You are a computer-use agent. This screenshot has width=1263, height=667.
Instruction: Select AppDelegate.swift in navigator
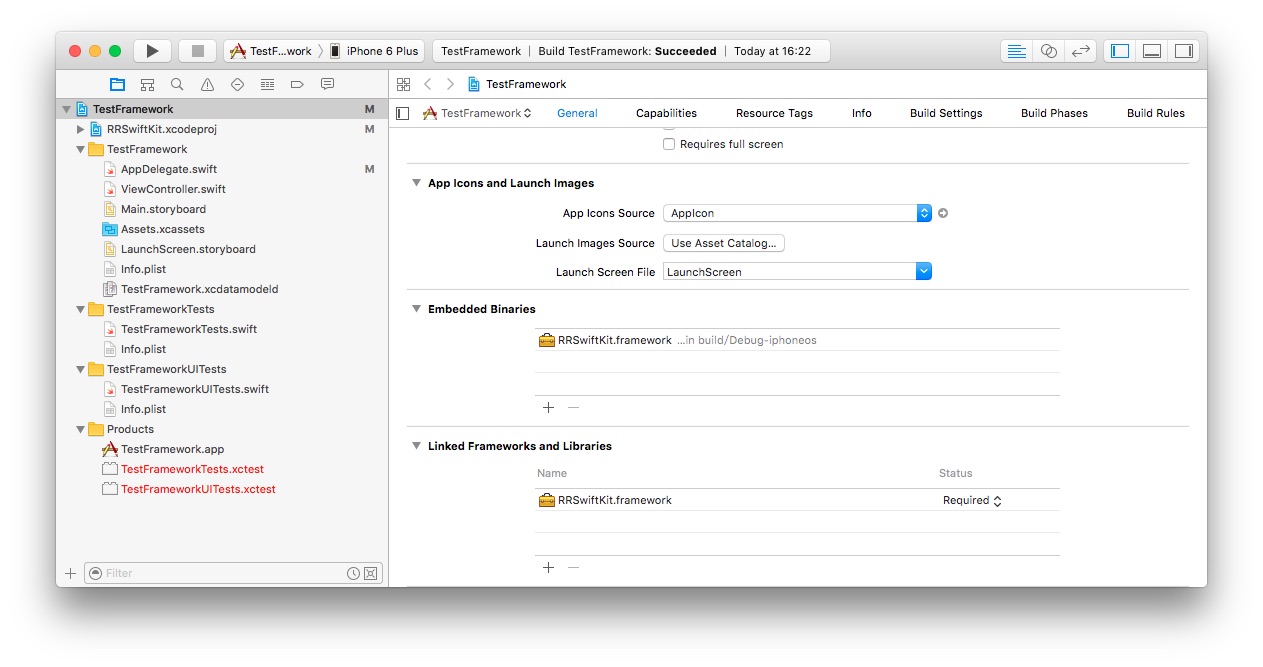point(169,169)
